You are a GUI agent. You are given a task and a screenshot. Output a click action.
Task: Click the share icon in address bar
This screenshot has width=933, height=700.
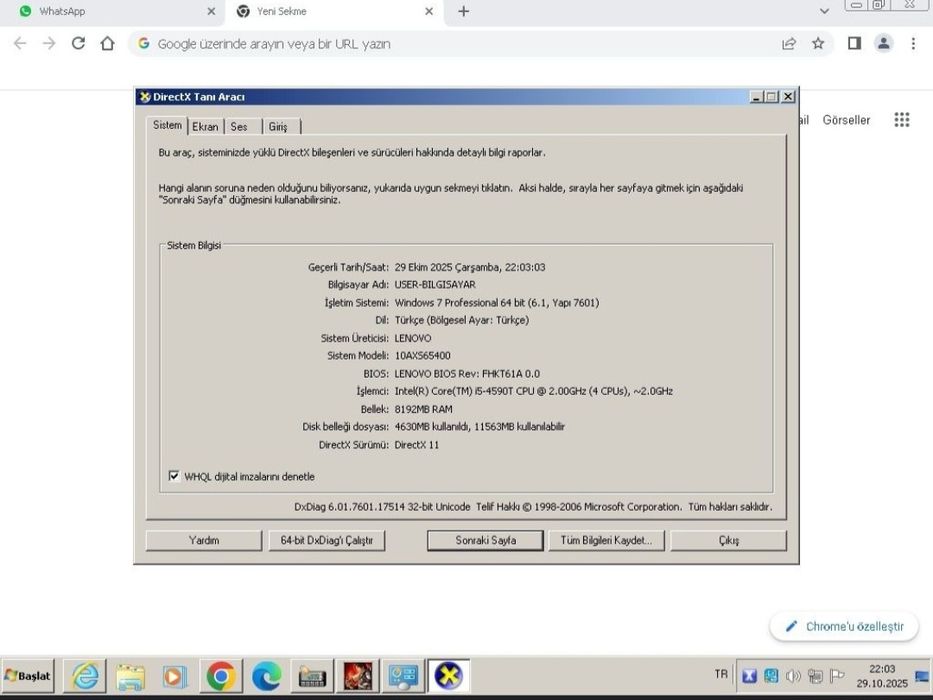tap(789, 43)
